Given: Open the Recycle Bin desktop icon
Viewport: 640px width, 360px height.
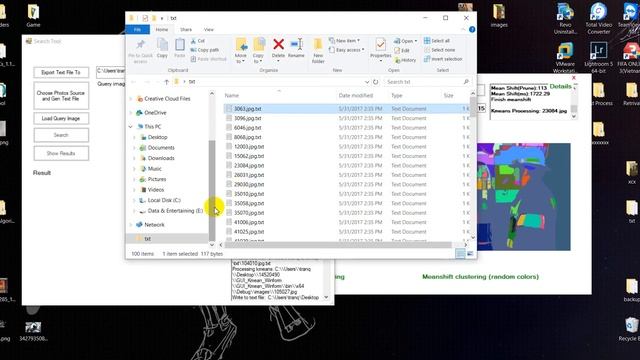Looking at the screenshot, I should 631,329.
